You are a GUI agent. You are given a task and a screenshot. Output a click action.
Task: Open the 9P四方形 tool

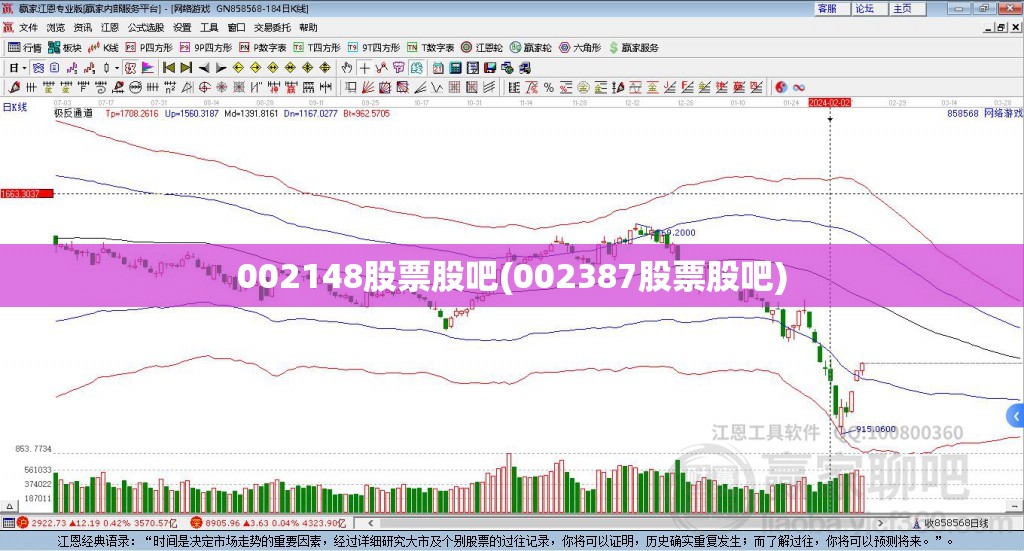(206, 48)
